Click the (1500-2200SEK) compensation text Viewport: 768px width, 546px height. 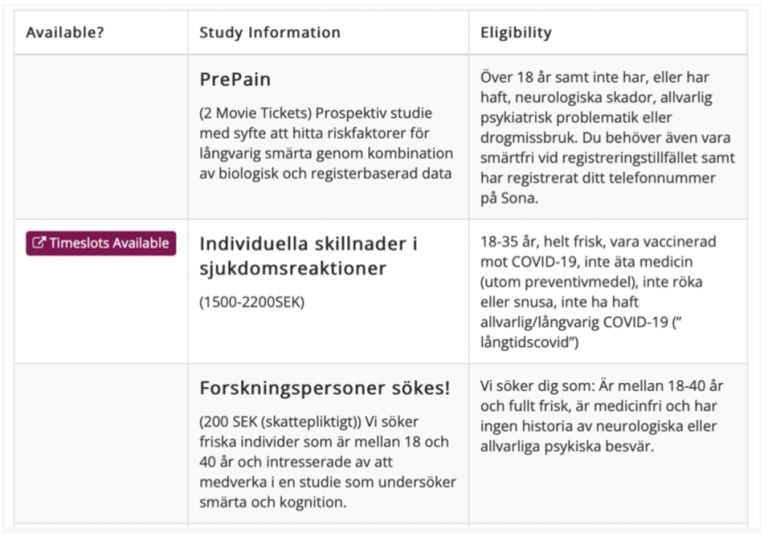click(x=250, y=301)
